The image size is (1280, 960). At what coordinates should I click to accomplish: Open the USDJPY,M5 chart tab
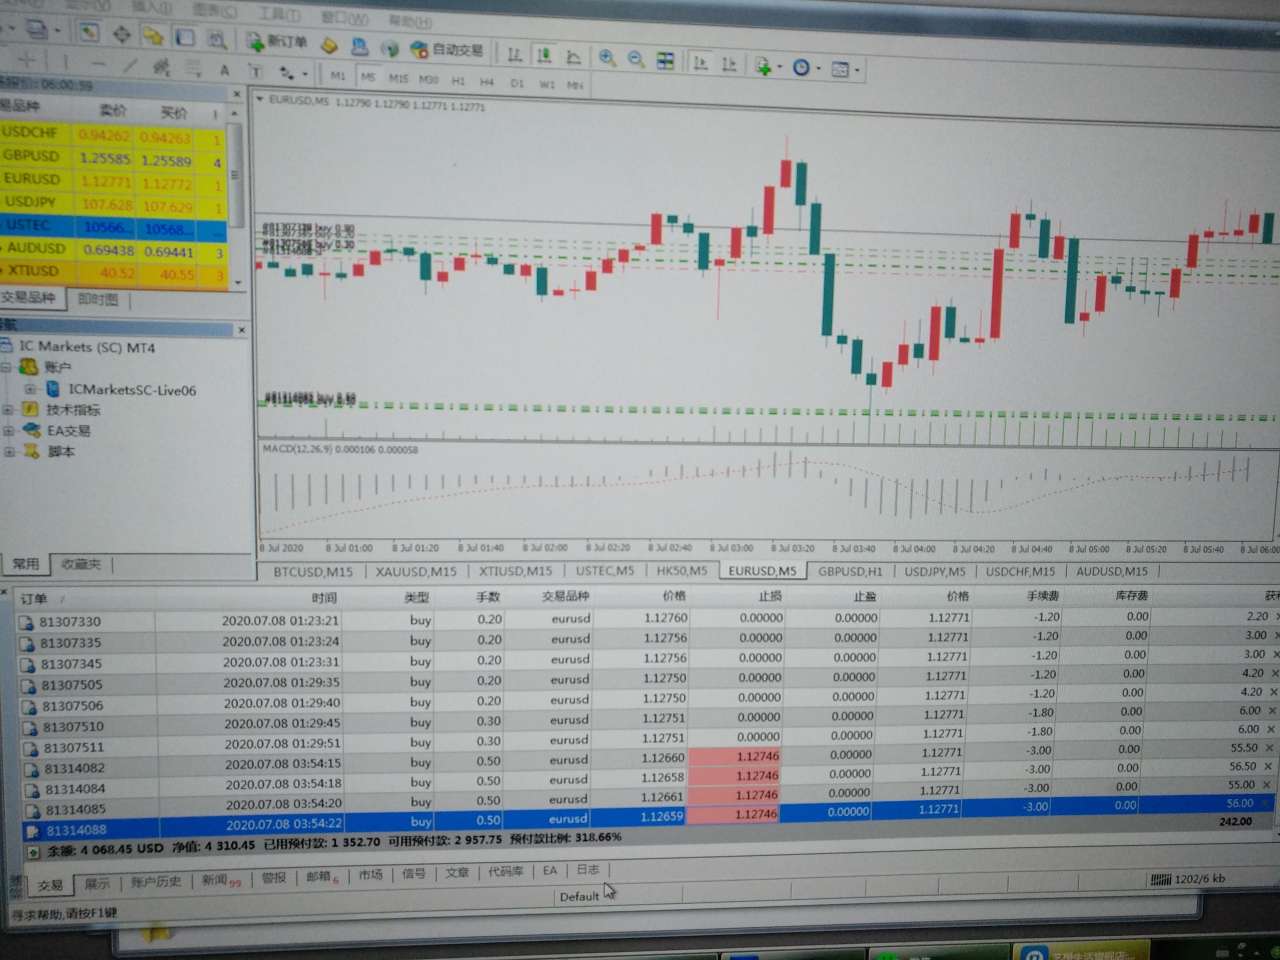click(x=935, y=571)
